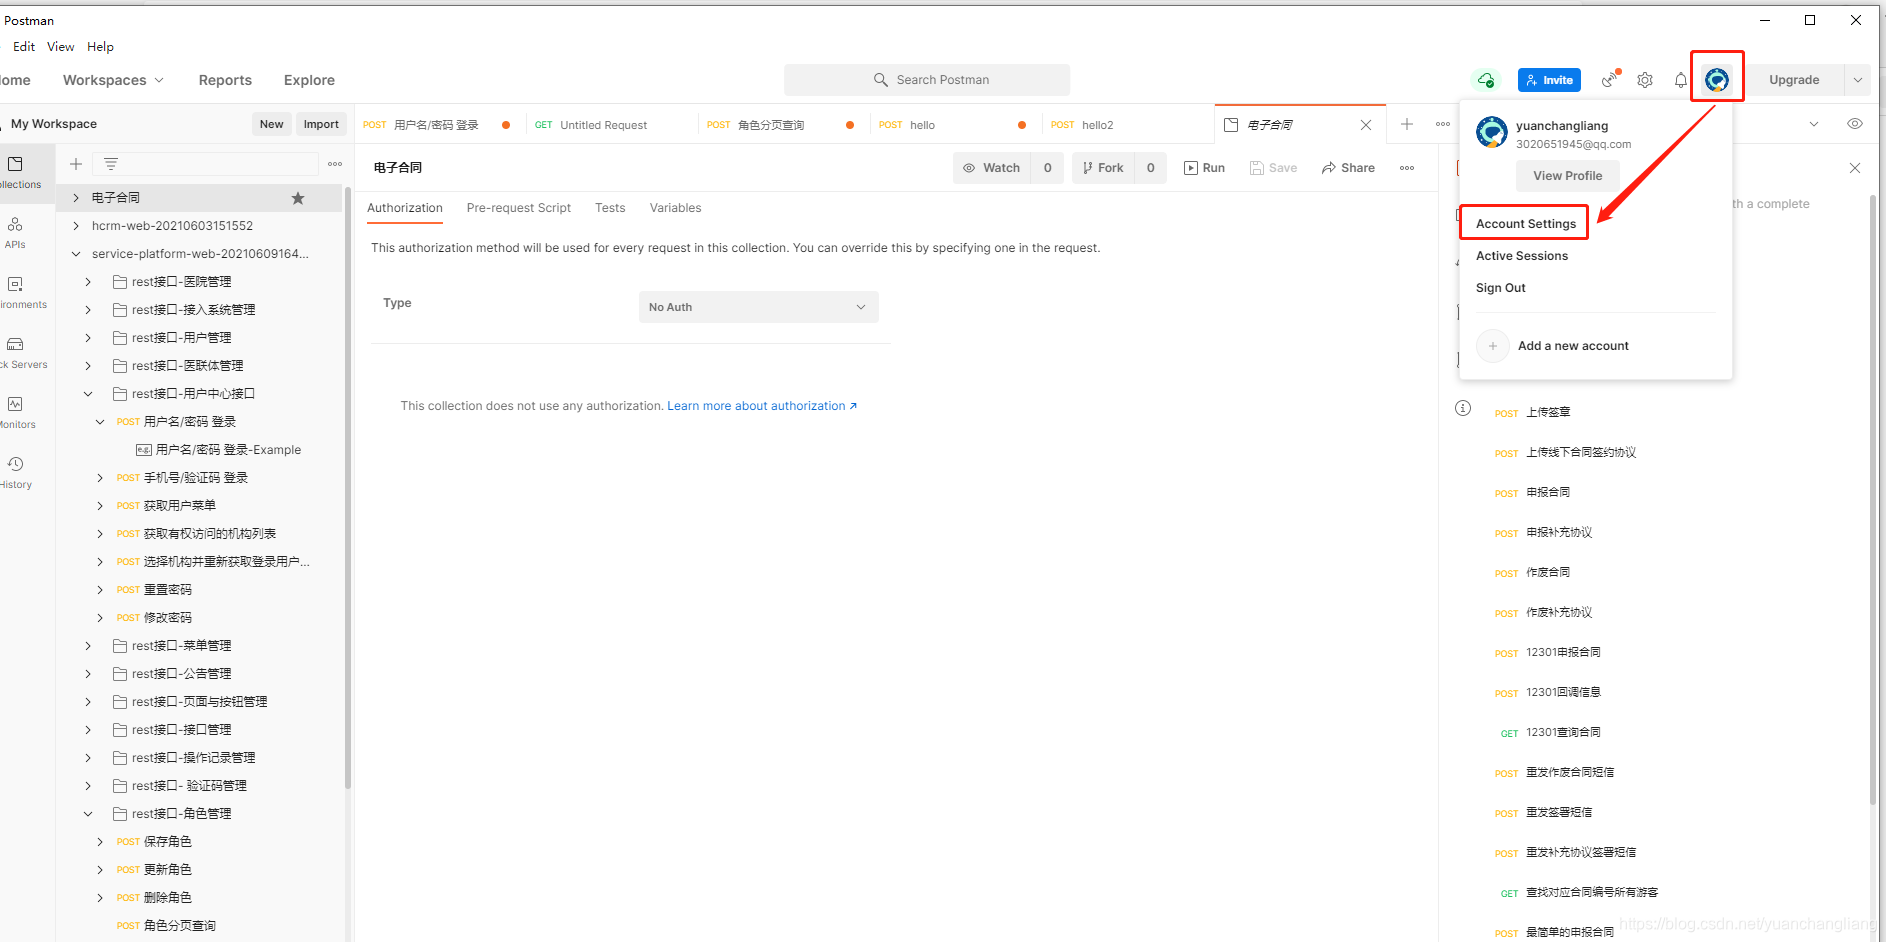The width and height of the screenshot is (1886, 942).
Task: Click the info icon in right panel
Action: [1463, 408]
